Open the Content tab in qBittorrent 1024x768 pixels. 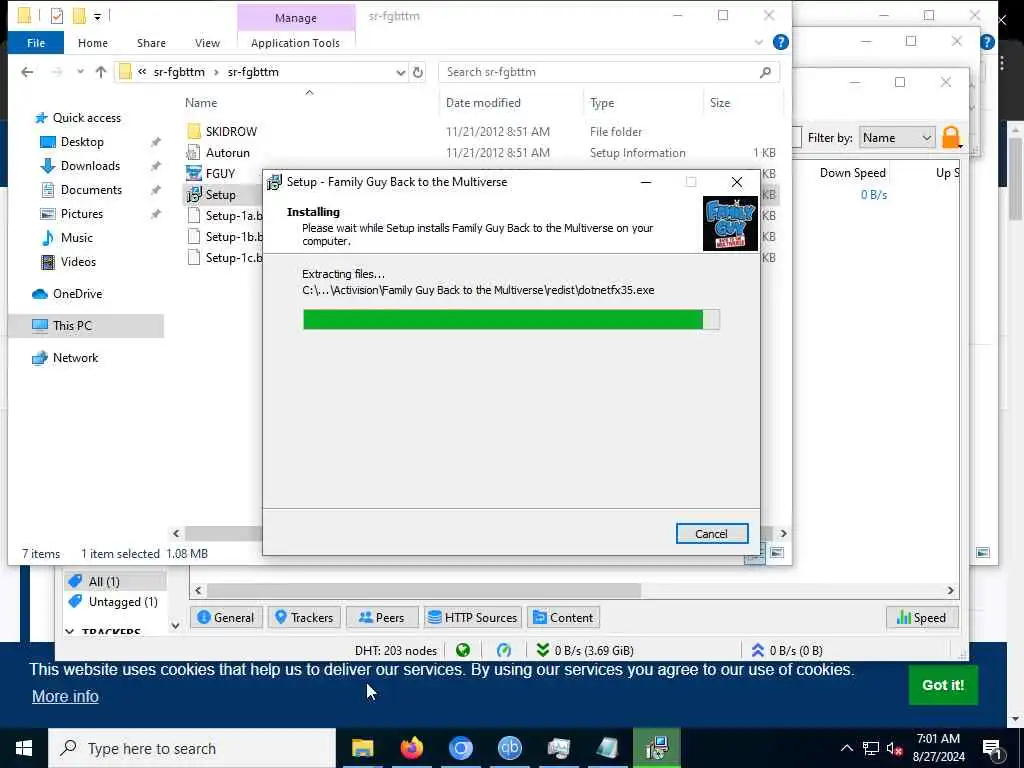coord(564,618)
